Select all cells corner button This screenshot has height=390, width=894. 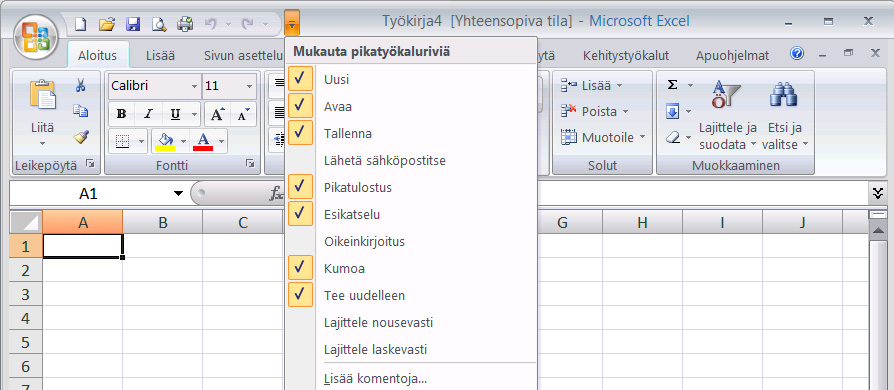click(x=26, y=222)
